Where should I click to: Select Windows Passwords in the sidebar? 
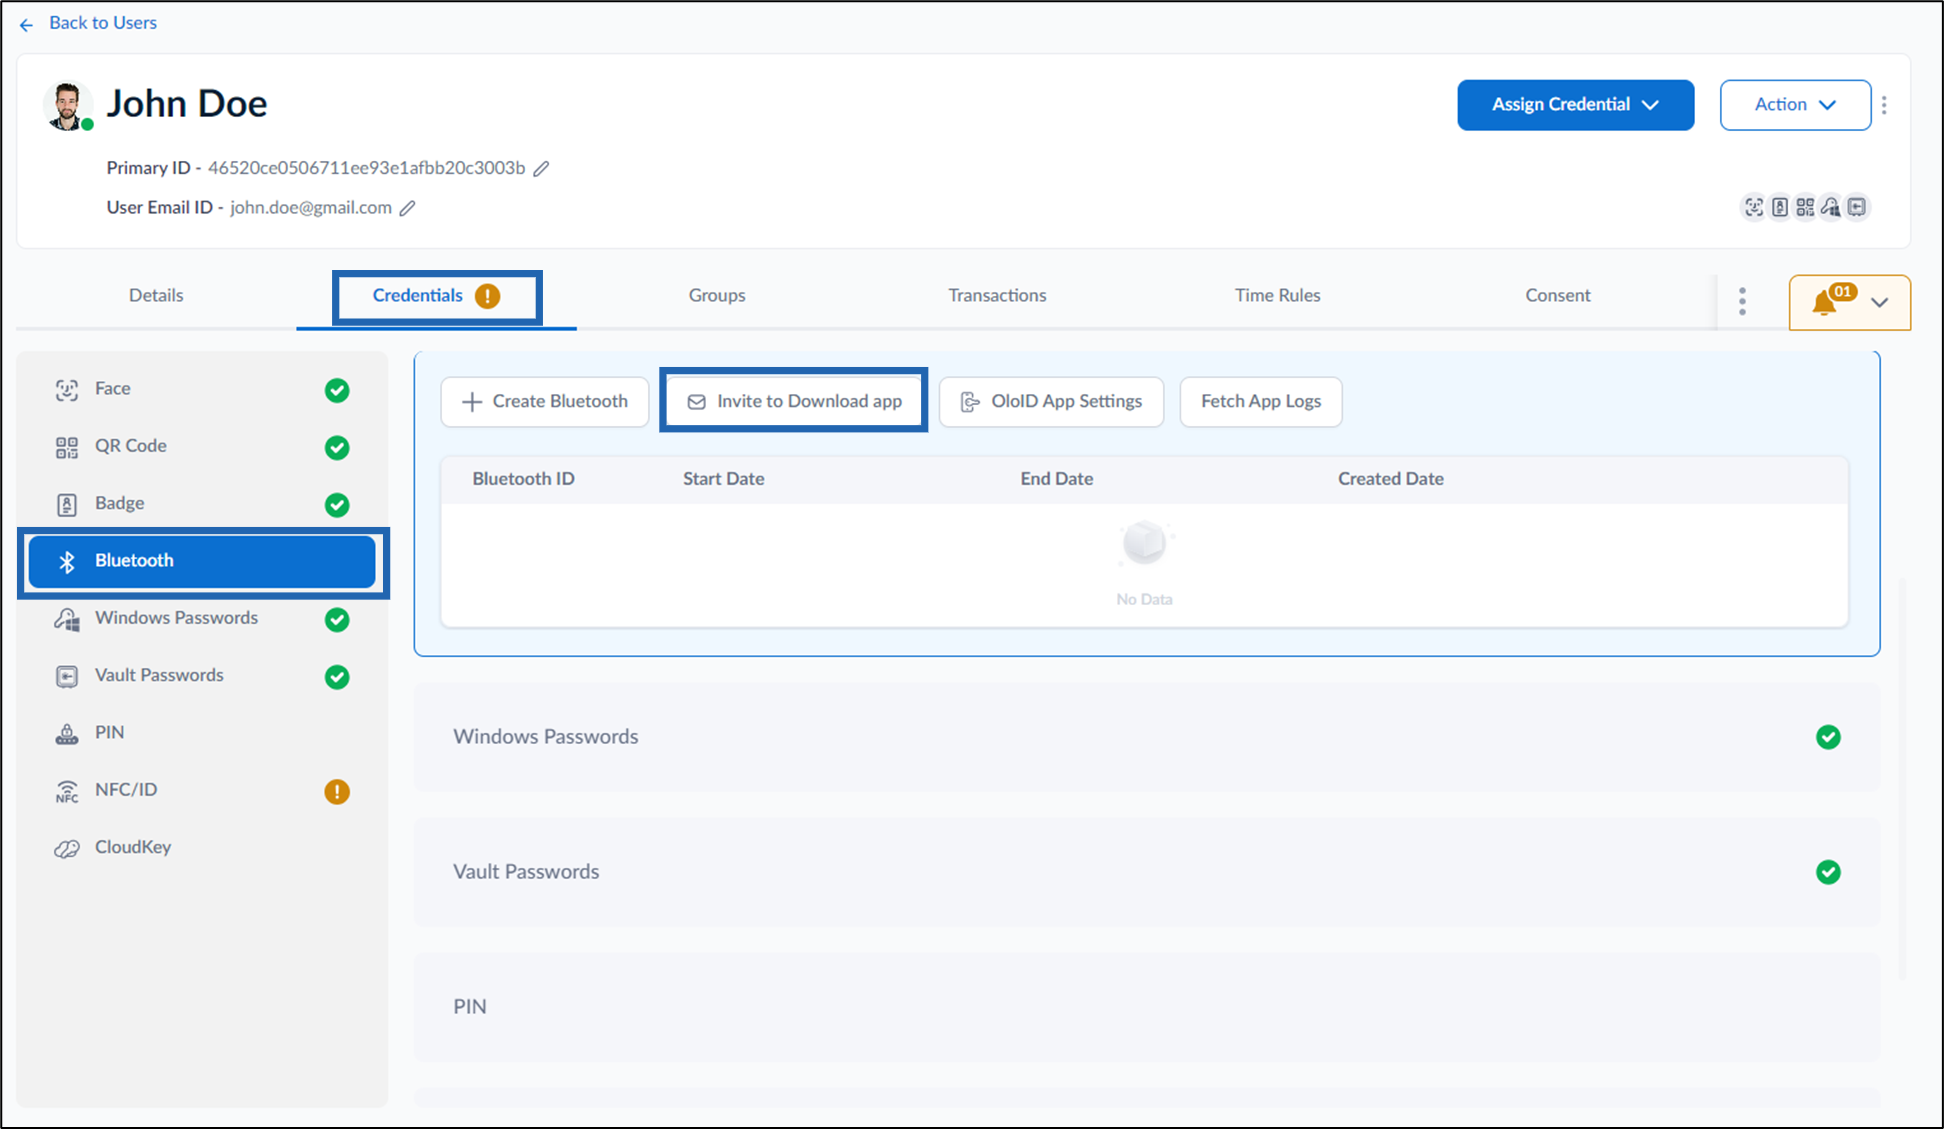[x=202, y=618]
